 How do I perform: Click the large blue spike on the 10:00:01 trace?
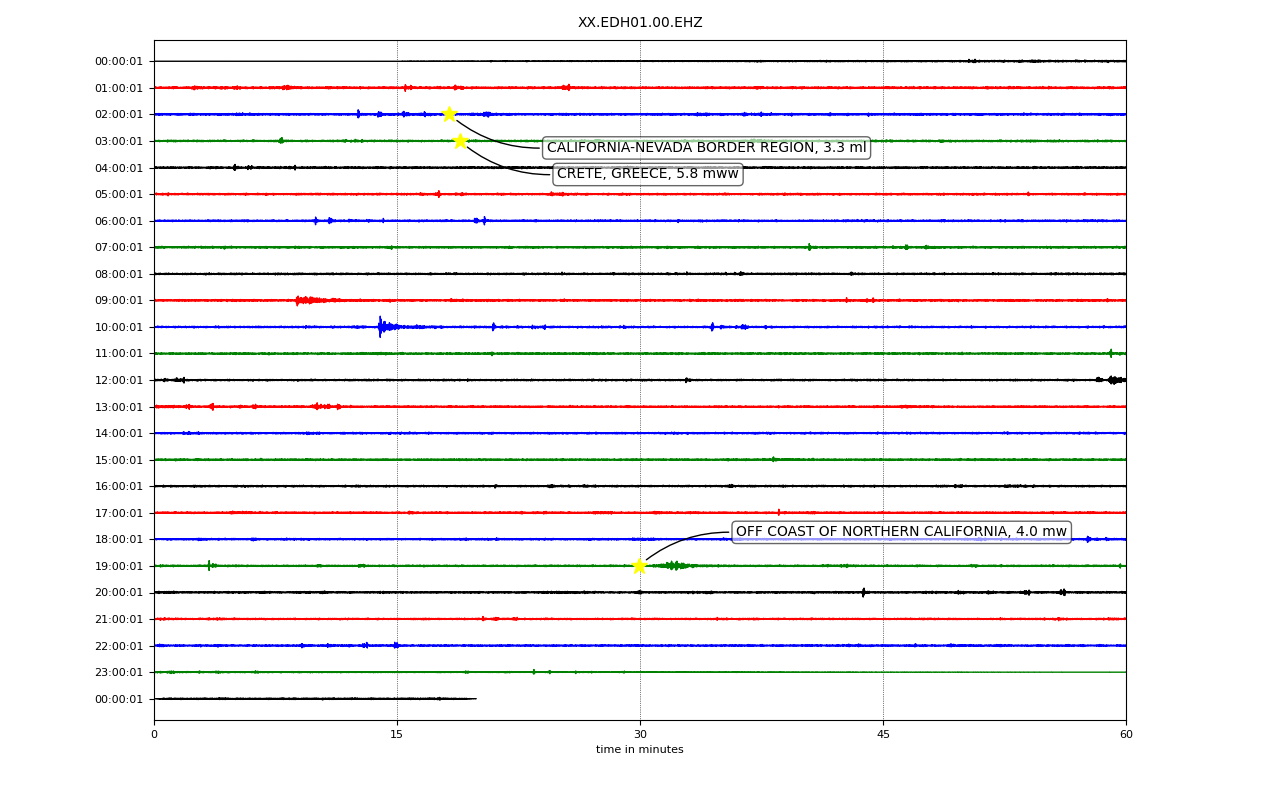pos(381,326)
